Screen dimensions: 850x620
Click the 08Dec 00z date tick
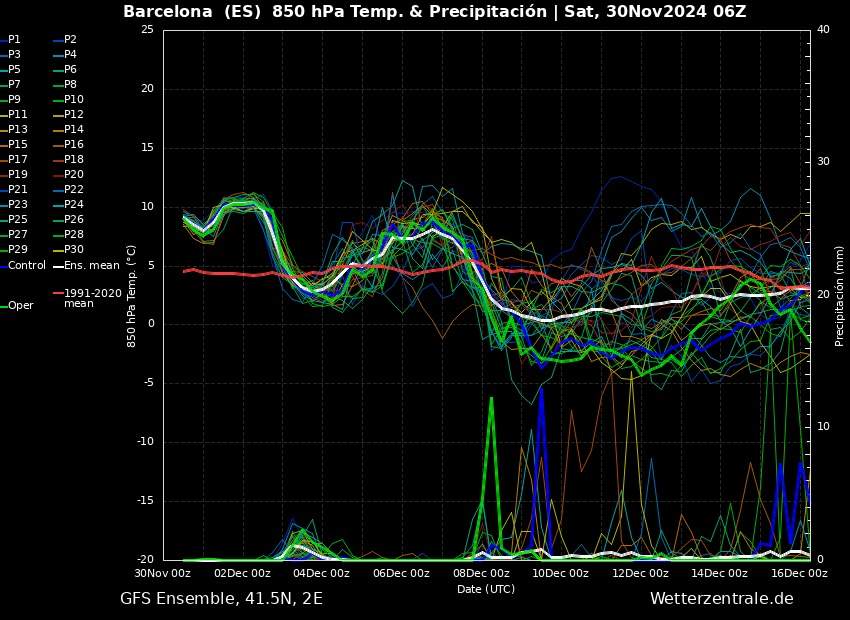(481, 573)
